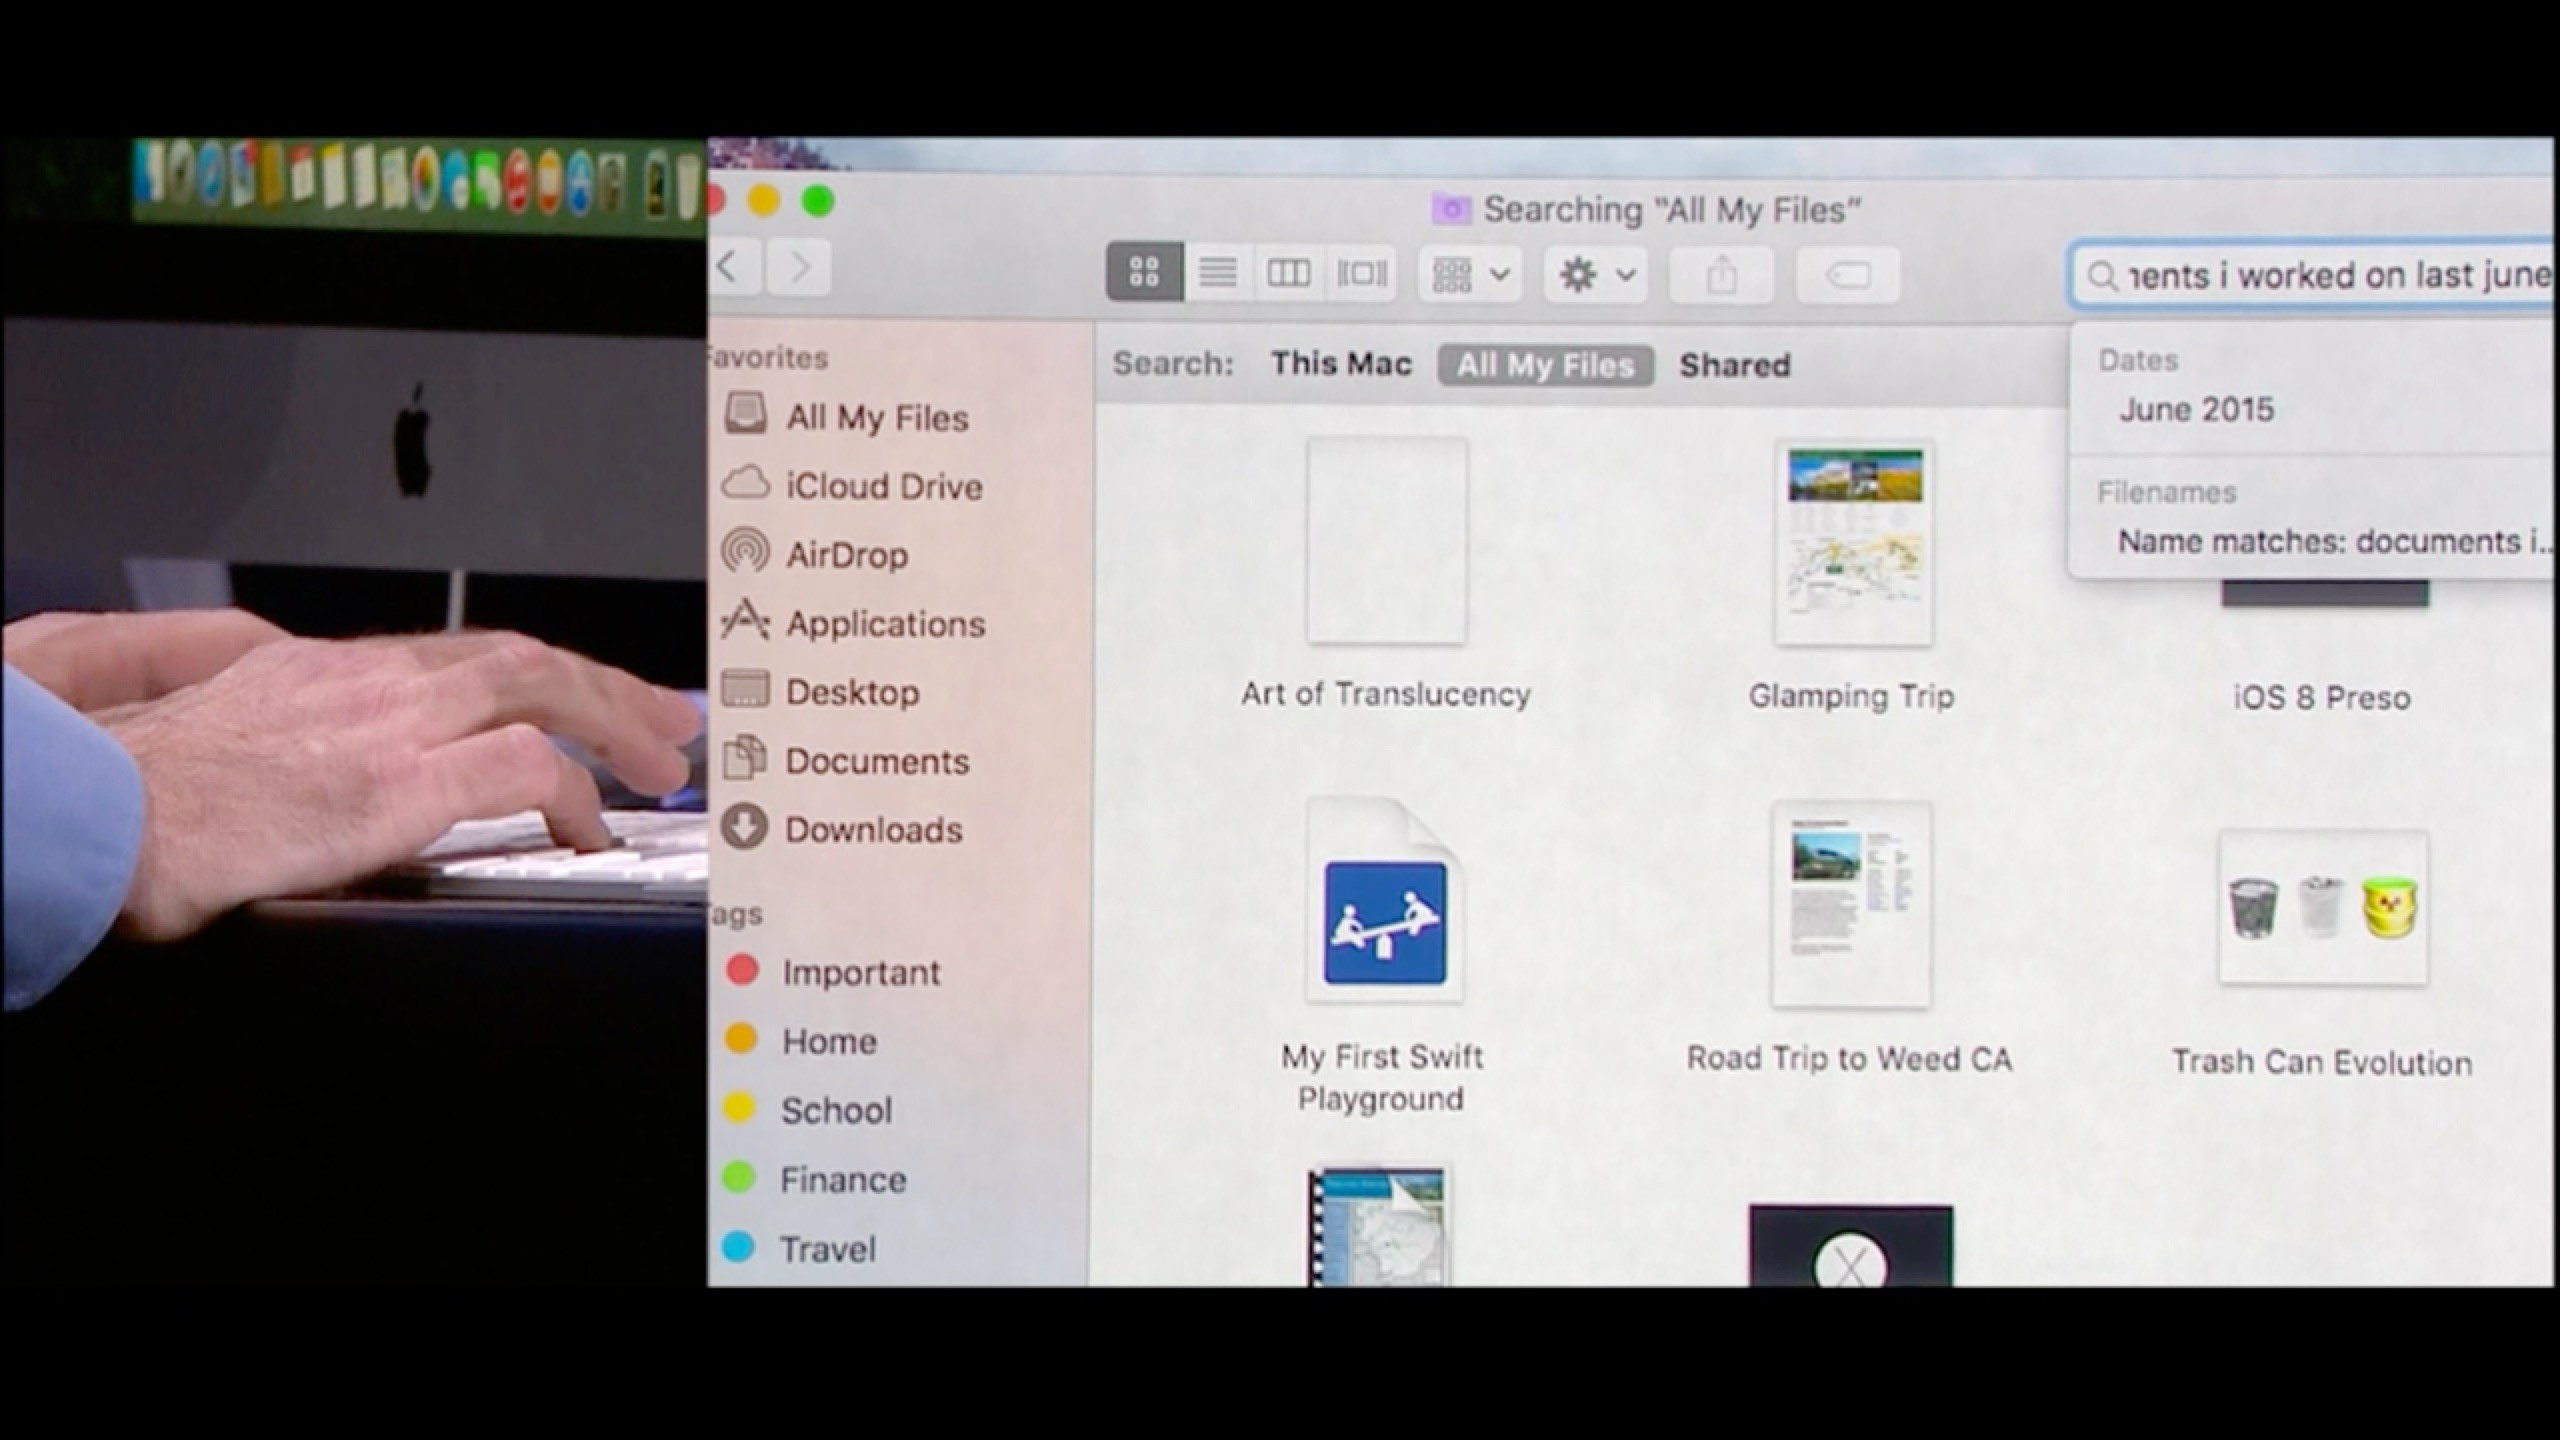The height and width of the screenshot is (1440, 2560).
Task: Set search scope to This Mac
Action: pyautogui.click(x=1340, y=364)
